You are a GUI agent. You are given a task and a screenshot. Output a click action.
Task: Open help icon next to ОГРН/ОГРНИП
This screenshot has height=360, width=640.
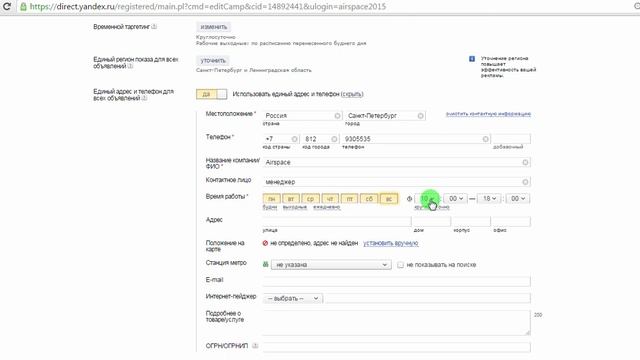(x=255, y=346)
